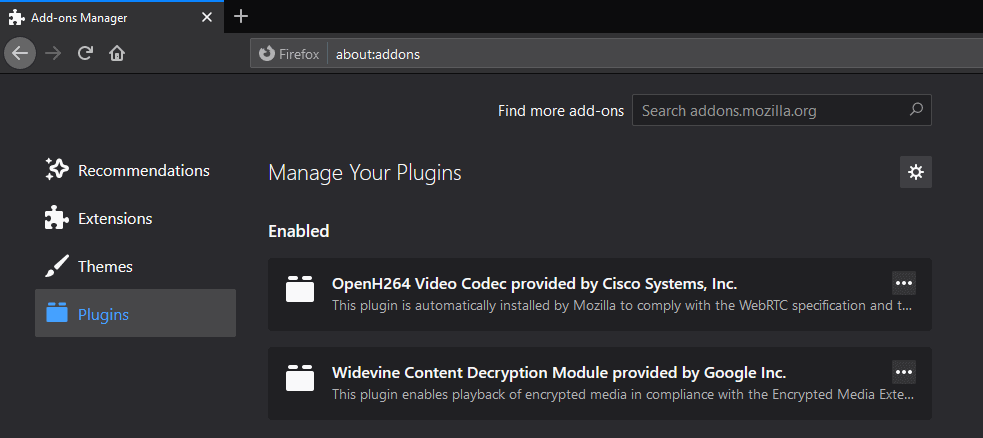Click the forward navigation arrow

(53, 53)
